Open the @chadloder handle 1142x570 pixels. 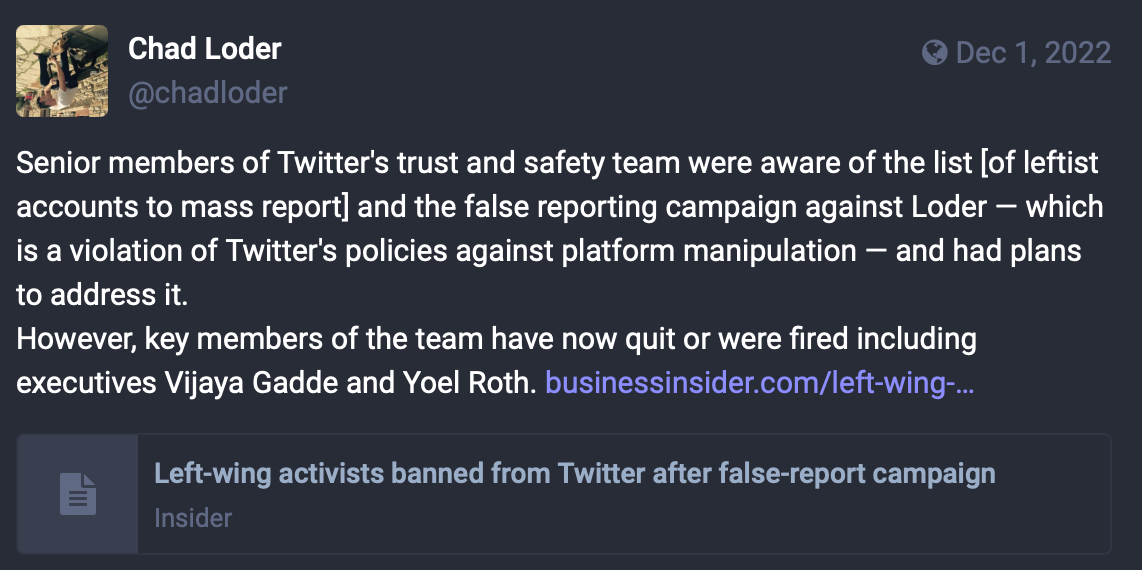click(x=208, y=93)
